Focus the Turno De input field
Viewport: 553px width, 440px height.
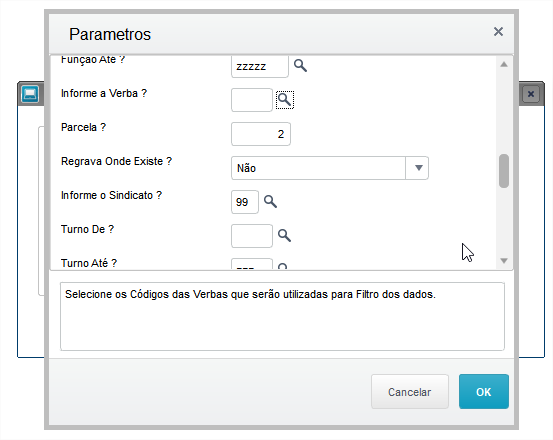tap(252, 236)
